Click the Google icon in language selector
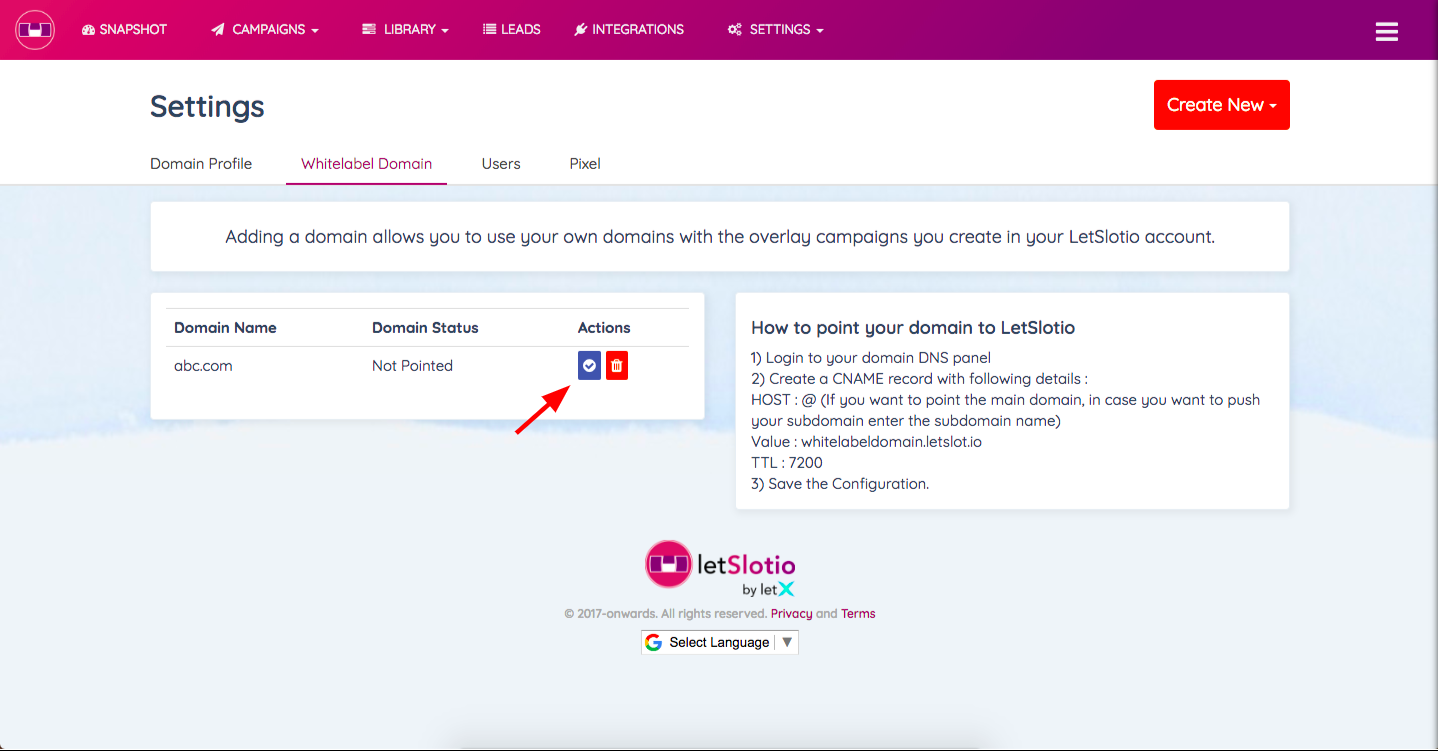This screenshot has height=751, width=1438. (654, 642)
